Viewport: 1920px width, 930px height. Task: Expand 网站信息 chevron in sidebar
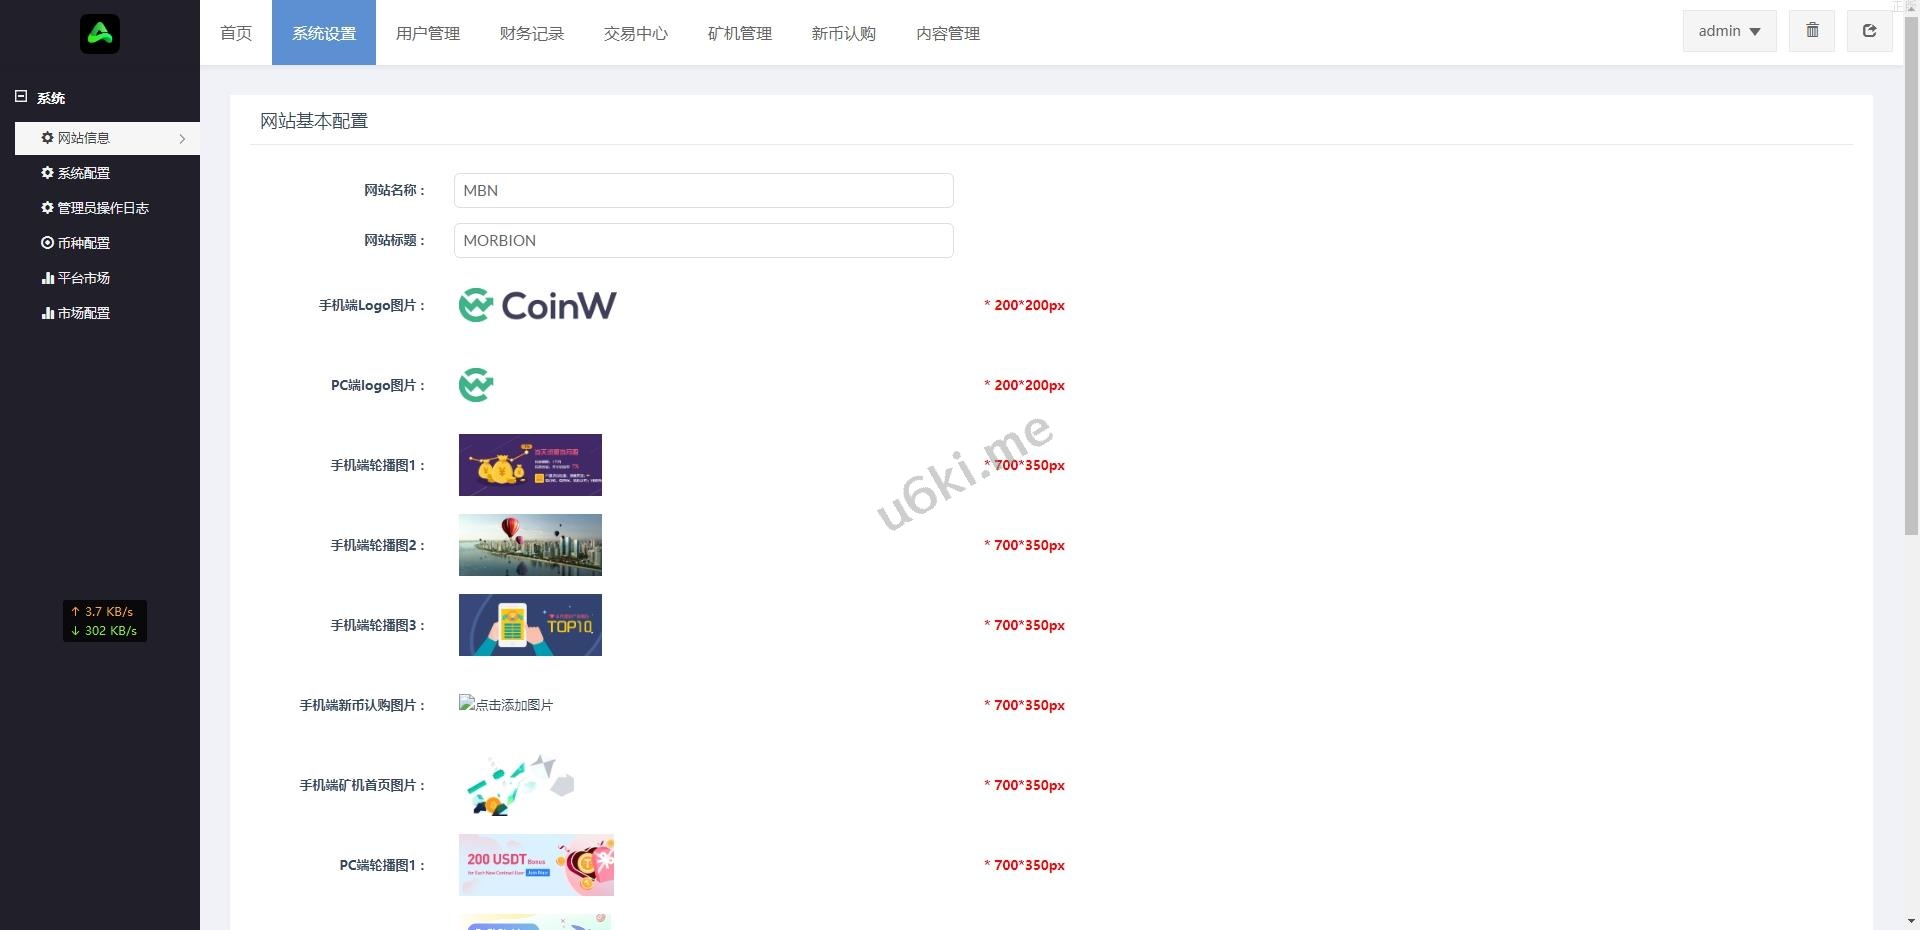182,139
